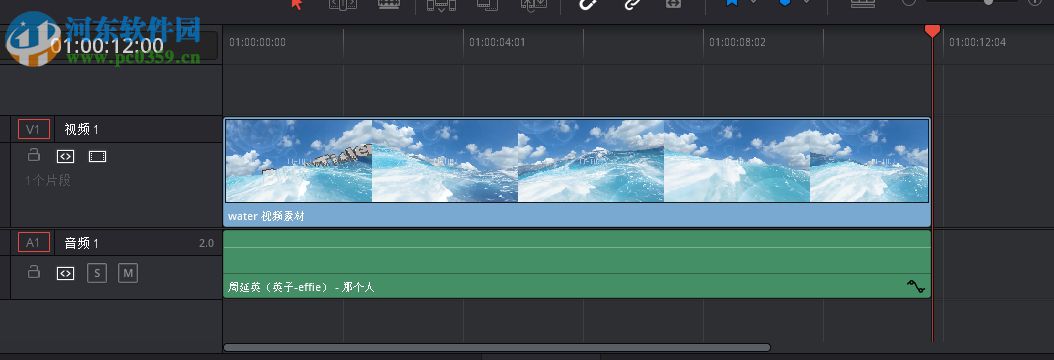Toggle the lock on audio track A1

click(x=33, y=272)
